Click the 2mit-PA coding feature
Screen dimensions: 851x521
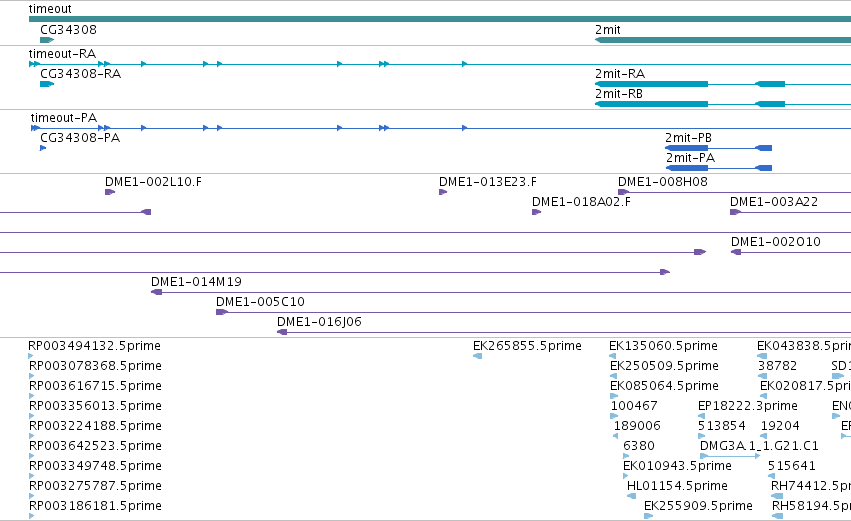[719, 168]
